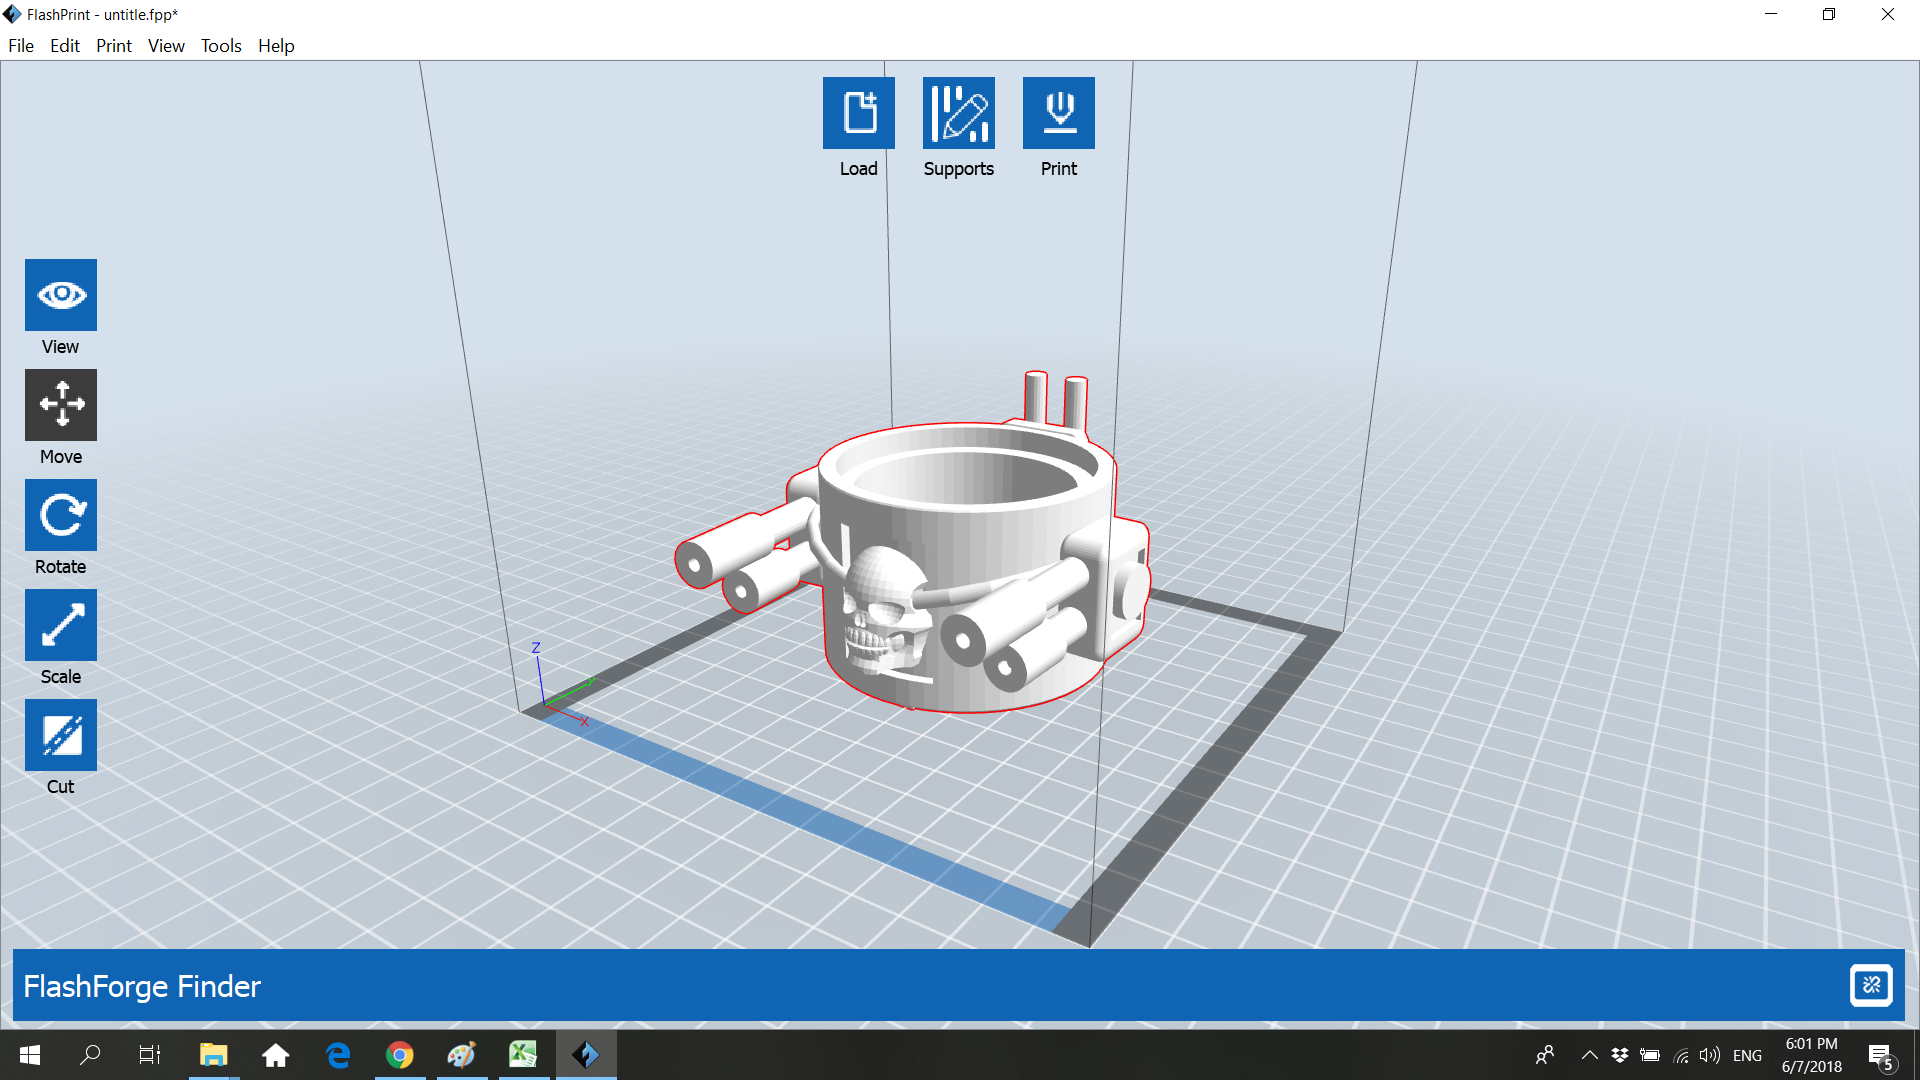1920x1080 pixels.
Task: Expand the Tools menu
Action: point(221,46)
